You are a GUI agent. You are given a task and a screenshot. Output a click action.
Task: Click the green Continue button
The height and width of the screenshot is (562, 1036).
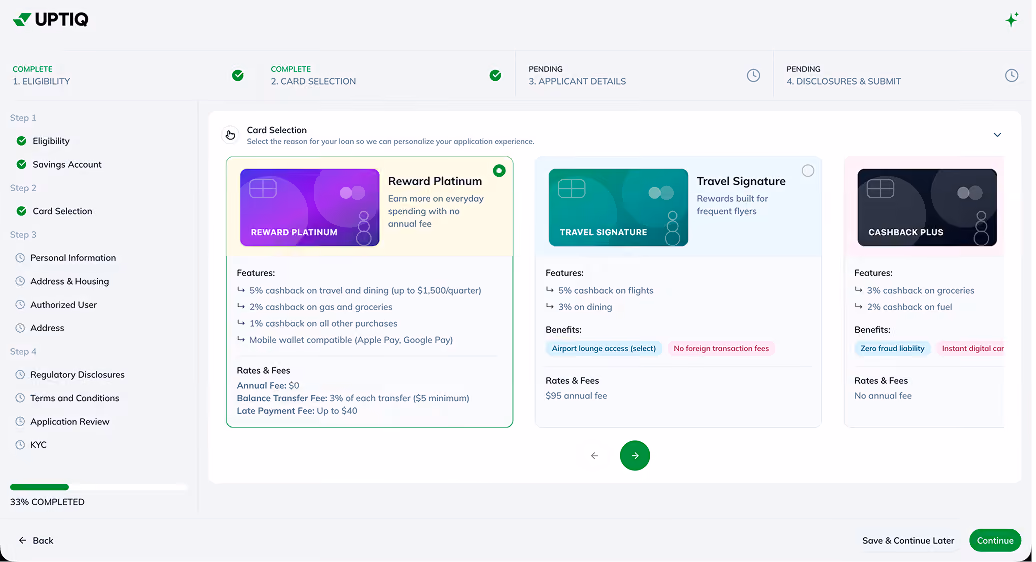point(995,540)
